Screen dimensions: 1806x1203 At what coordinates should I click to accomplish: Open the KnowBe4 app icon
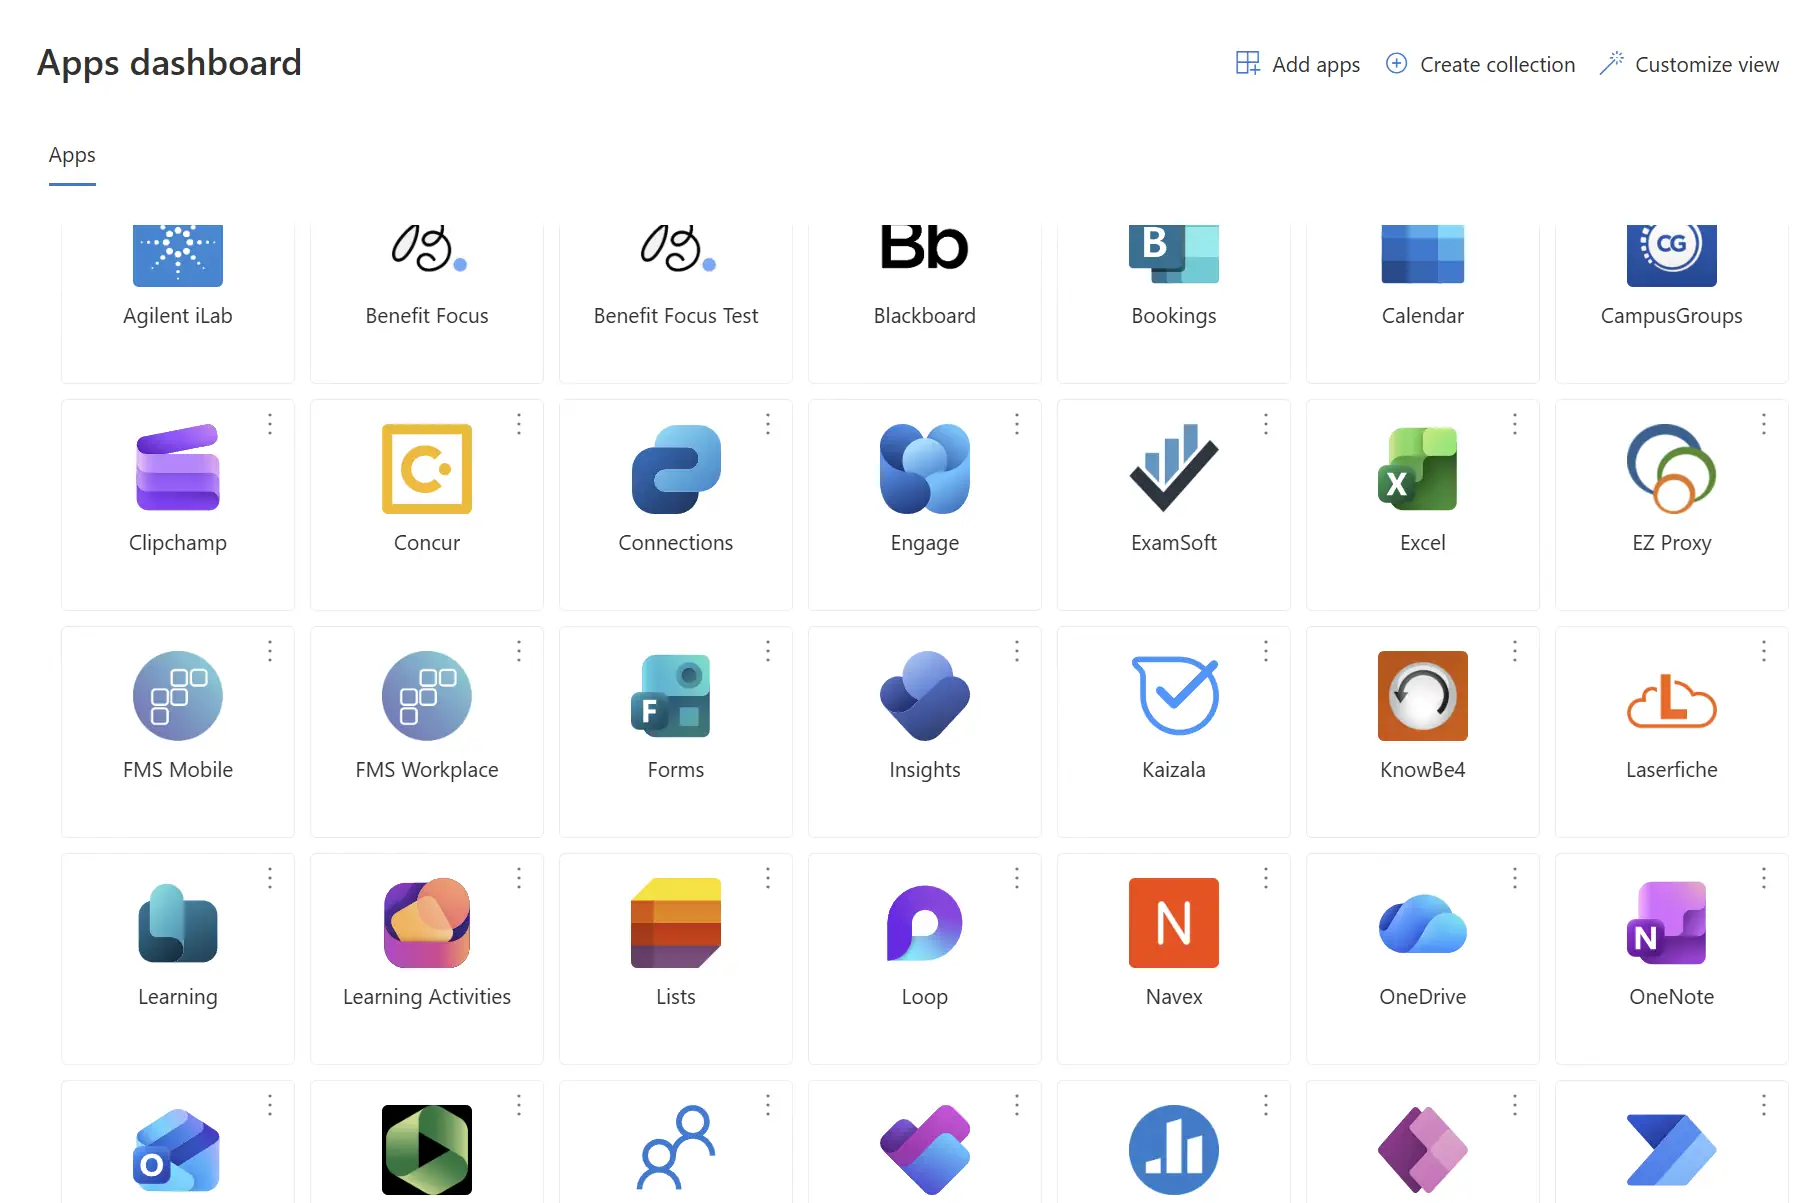click(x=1423, y=696)
